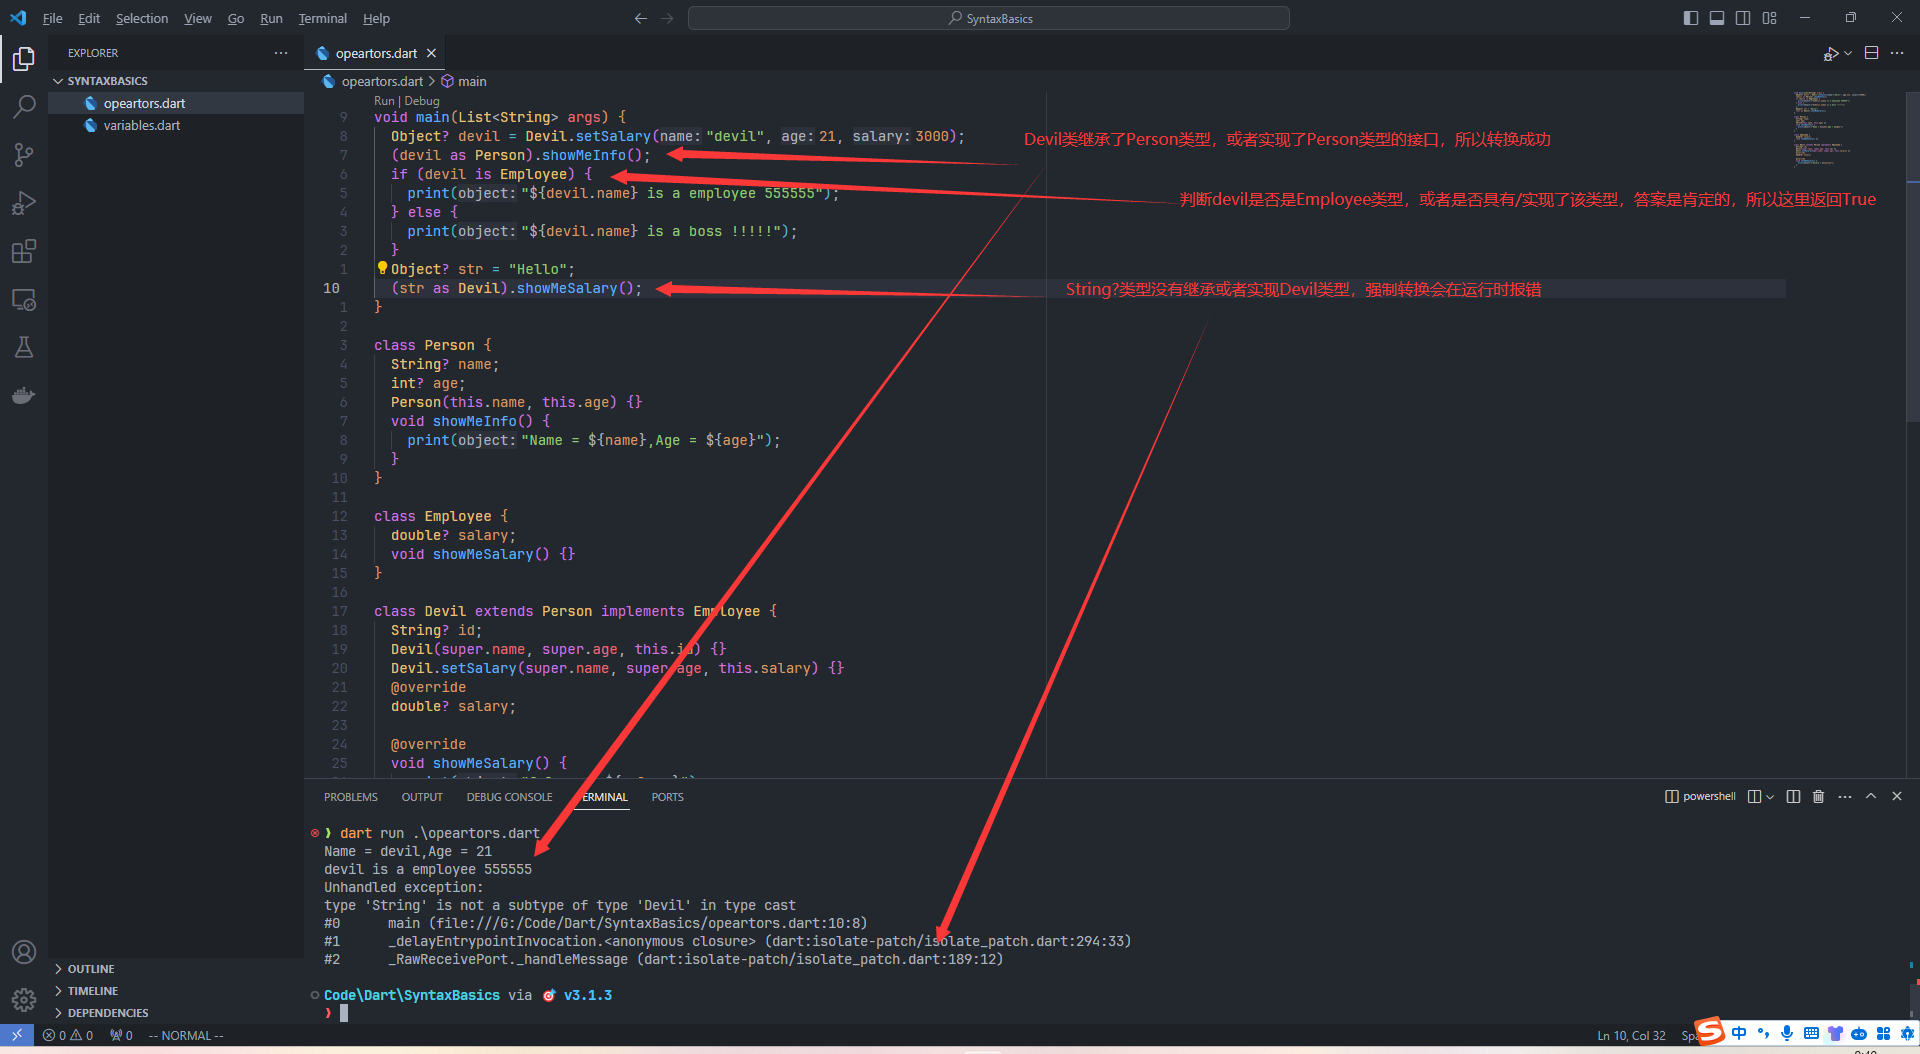Screen dimensions: 1920x1054
Task: Switch to the DEBUG CONSOLE tab
Action: 509,797
